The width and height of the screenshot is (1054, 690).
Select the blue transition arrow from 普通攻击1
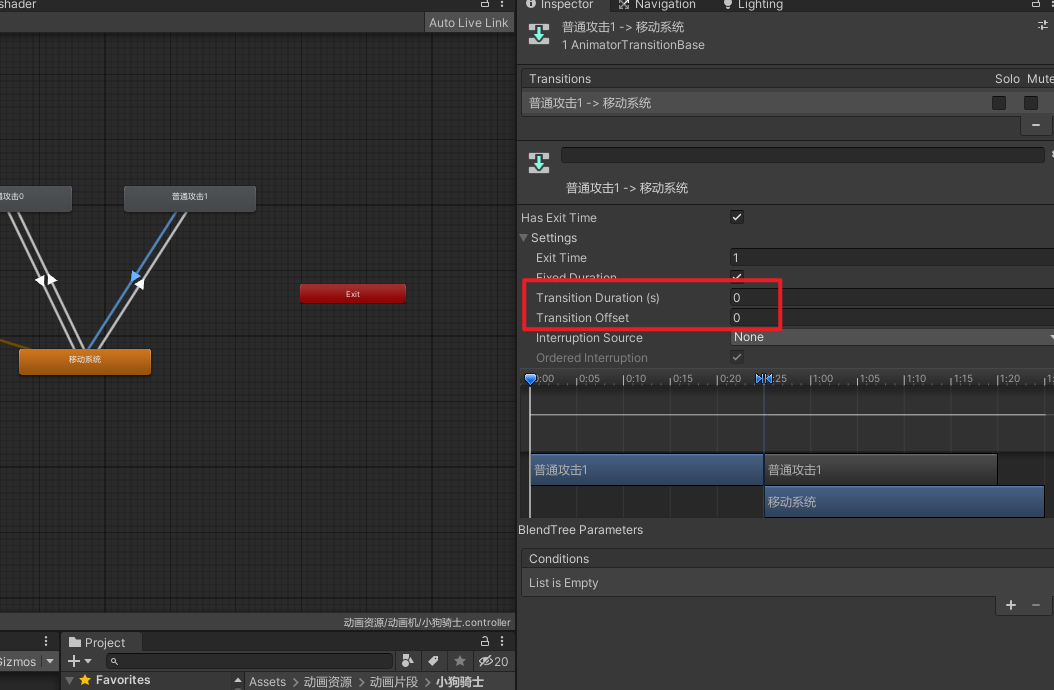point(136,275)
